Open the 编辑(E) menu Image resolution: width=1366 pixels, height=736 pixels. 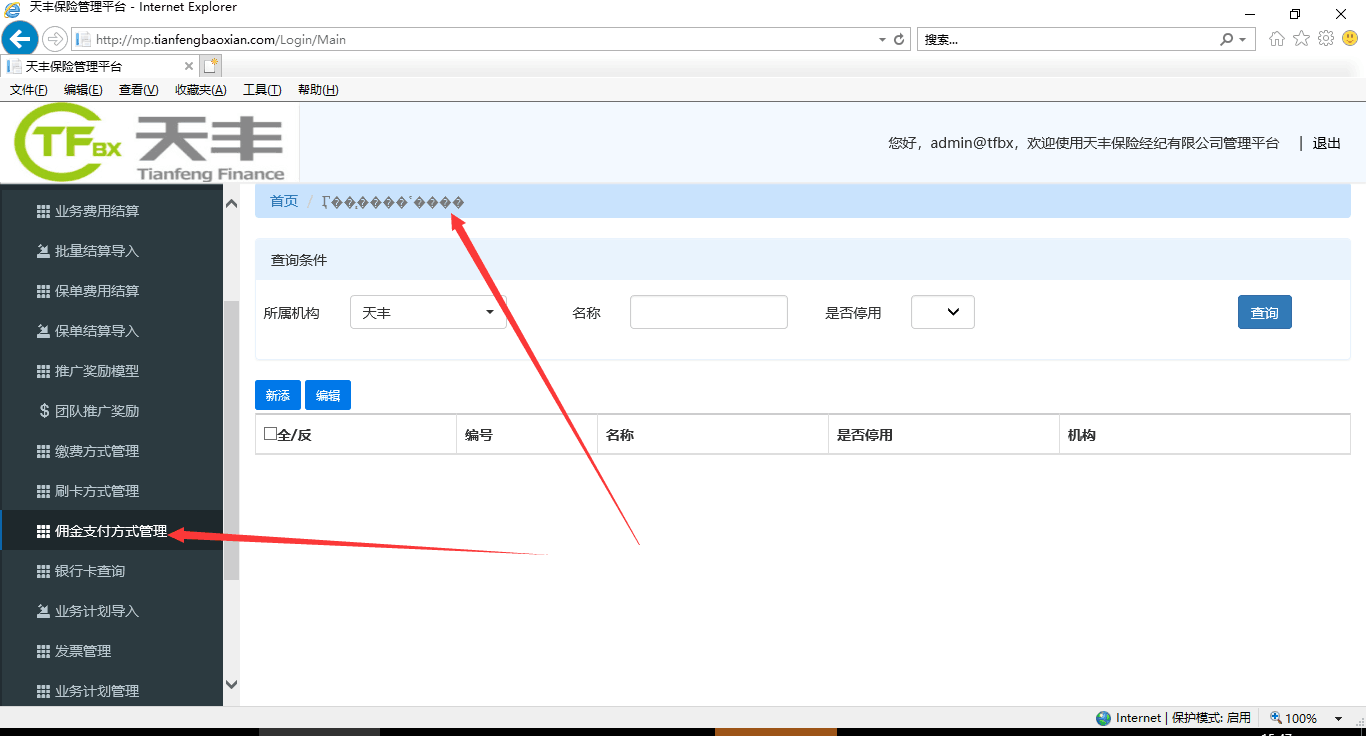tap(83, 90)
